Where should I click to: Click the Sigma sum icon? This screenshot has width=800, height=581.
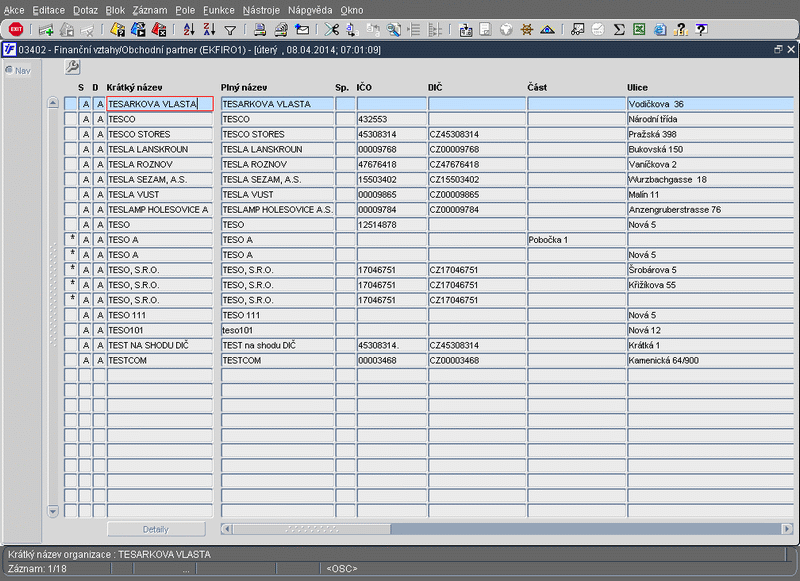pos(619,30)
